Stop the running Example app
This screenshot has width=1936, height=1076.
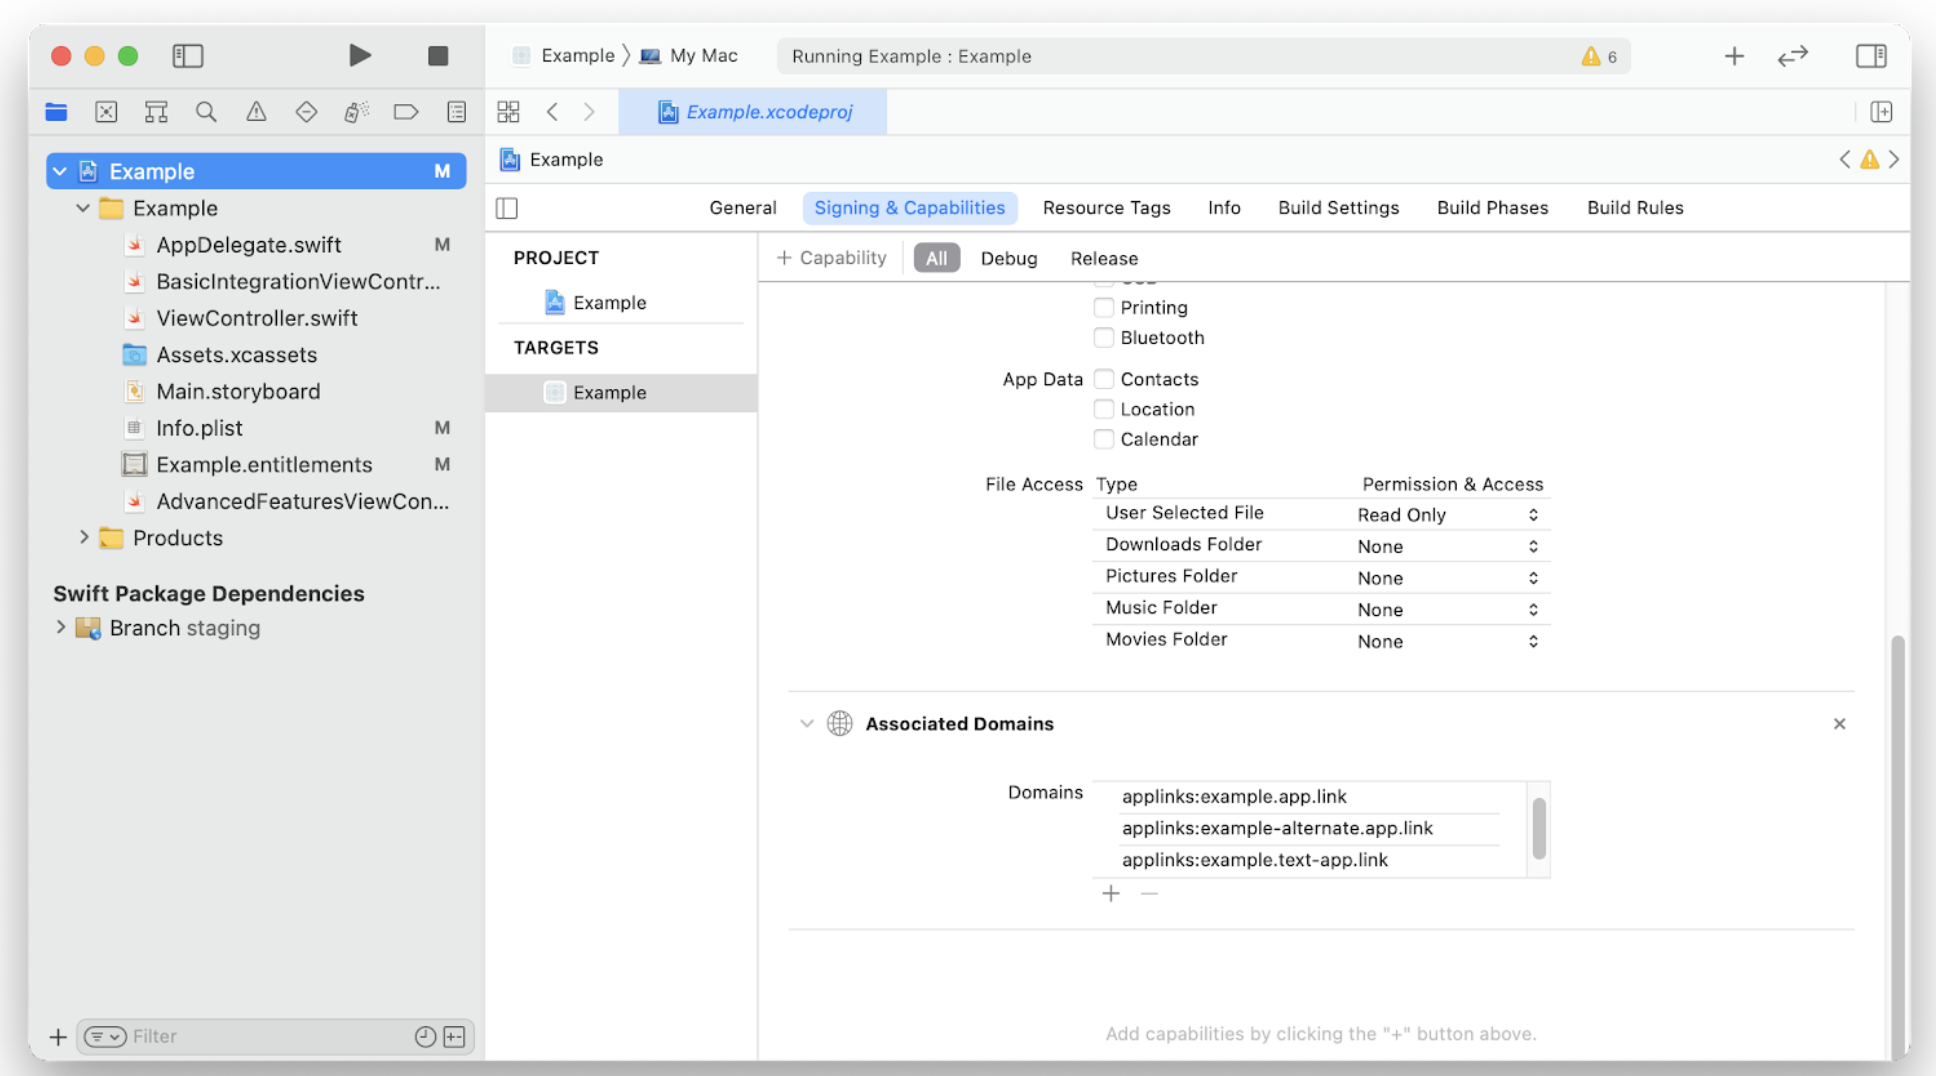click(x=438, y=56)
